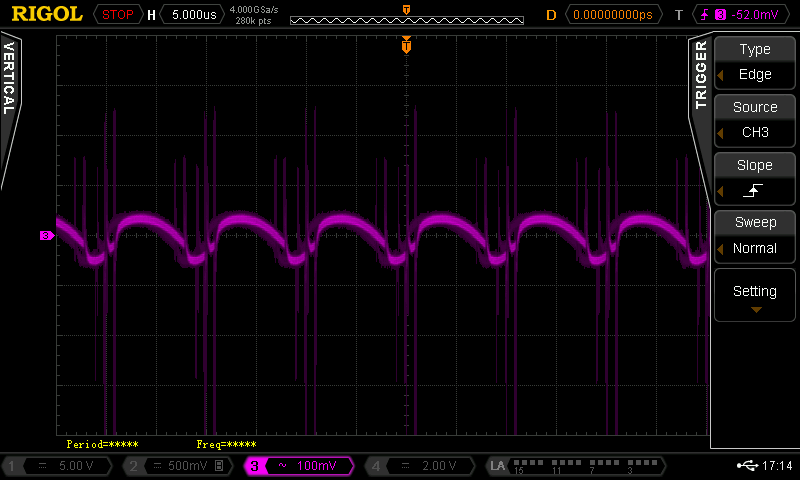Enable channel 4 at 2.00 V

[x=420, y=466]
